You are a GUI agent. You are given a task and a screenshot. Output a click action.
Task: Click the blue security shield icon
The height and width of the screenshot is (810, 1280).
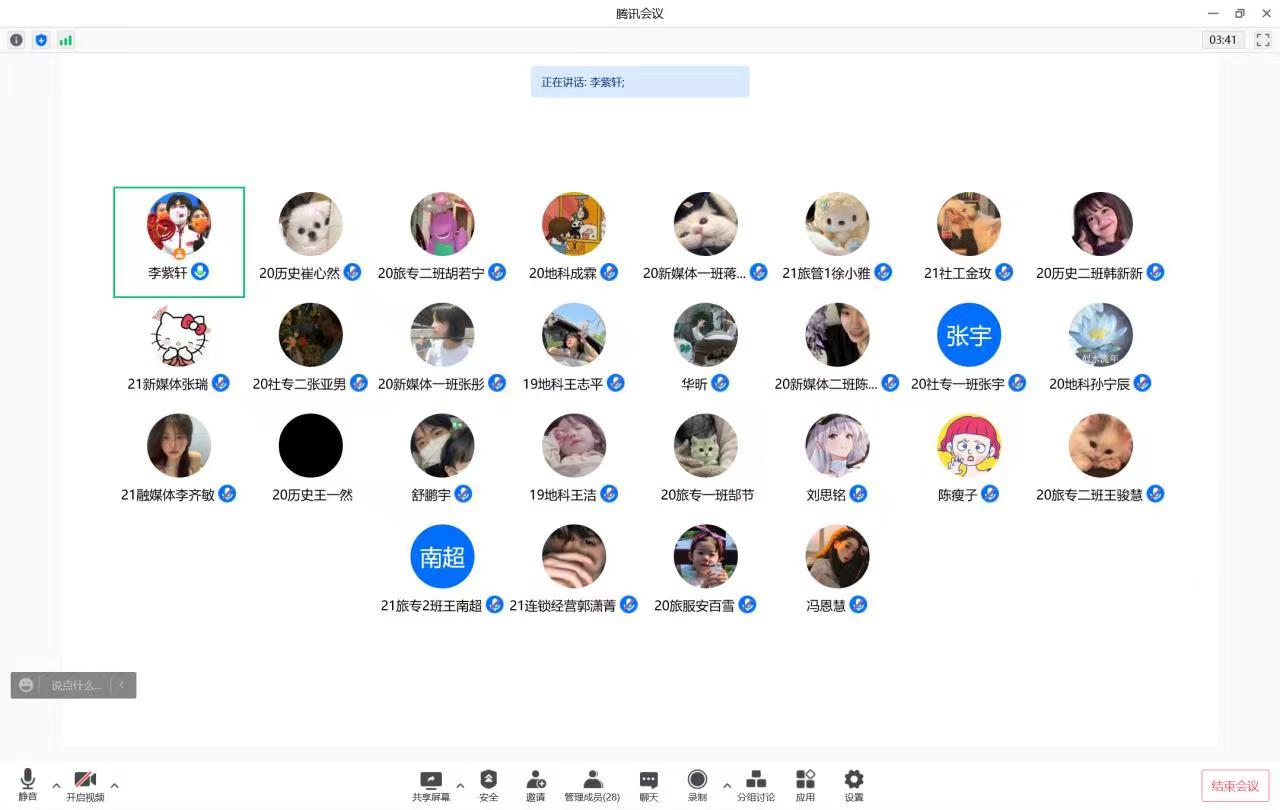pyautogui.click(x=41, y=40)
